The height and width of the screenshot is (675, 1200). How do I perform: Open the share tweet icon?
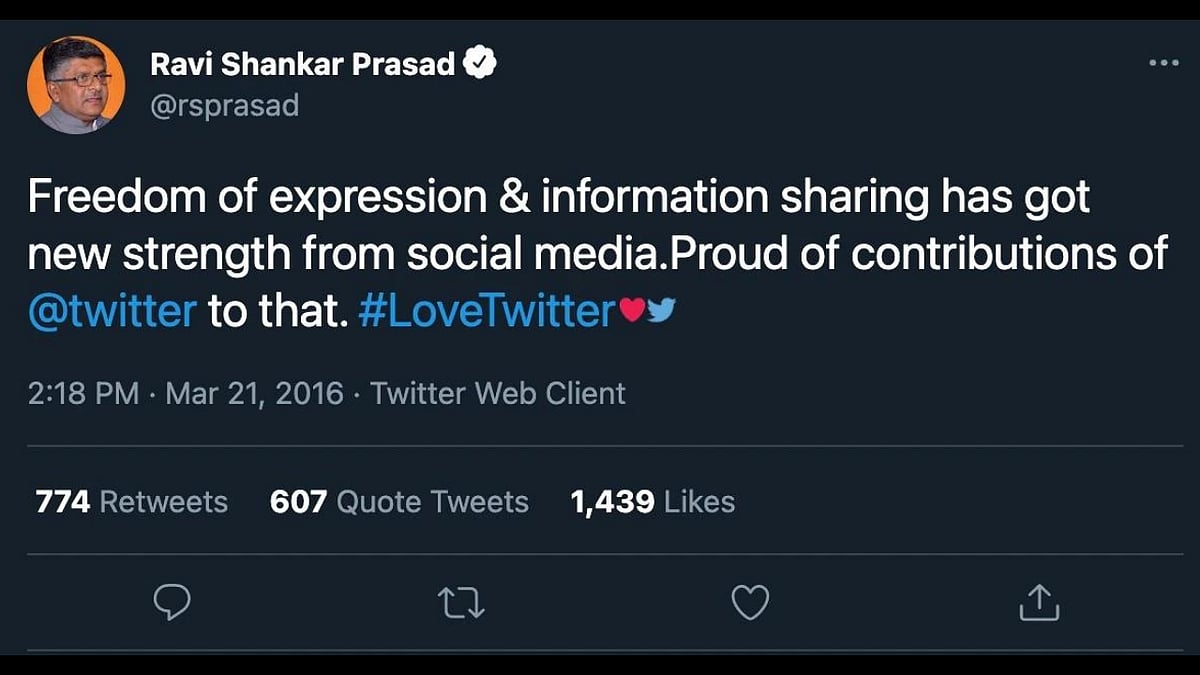pyautogui.click(x=1038, y=602)
